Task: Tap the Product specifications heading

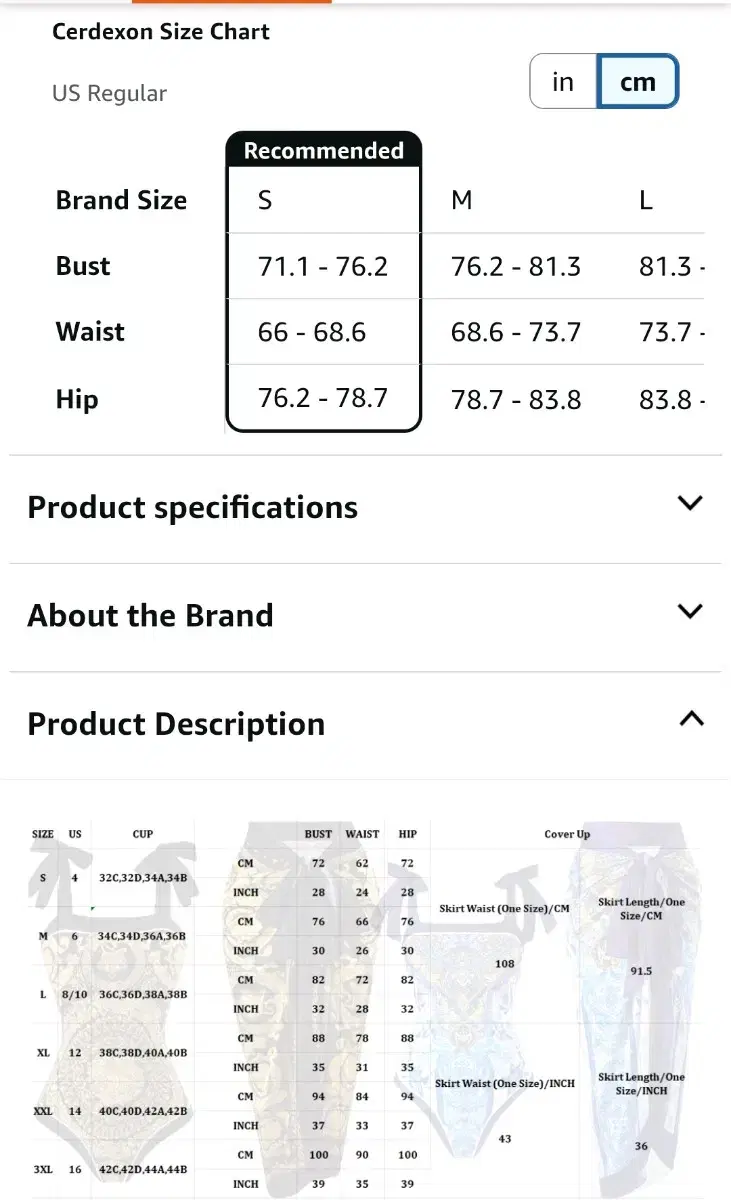Action: click(x=192, y=508)
